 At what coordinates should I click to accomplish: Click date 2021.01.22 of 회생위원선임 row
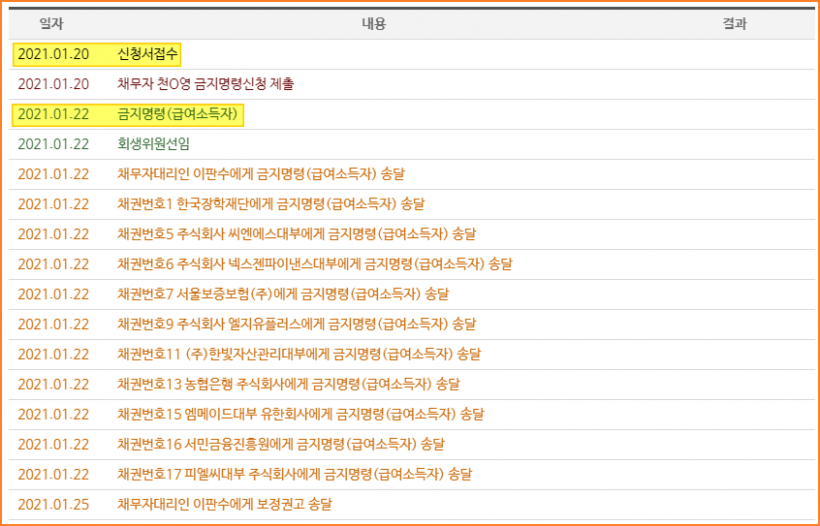point(53,144)
